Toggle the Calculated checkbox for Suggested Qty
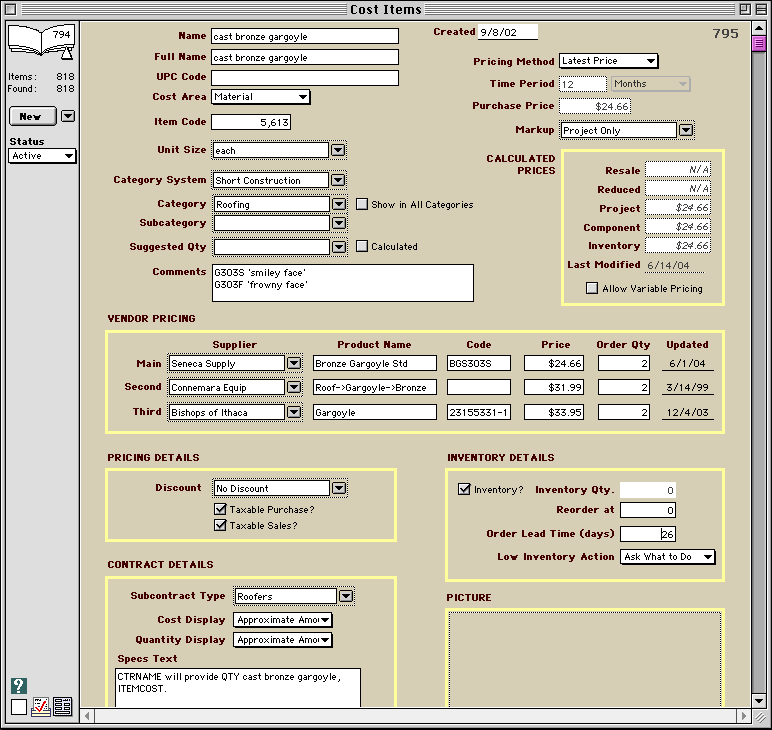This screenshot has width=772, height=730. 362,246
